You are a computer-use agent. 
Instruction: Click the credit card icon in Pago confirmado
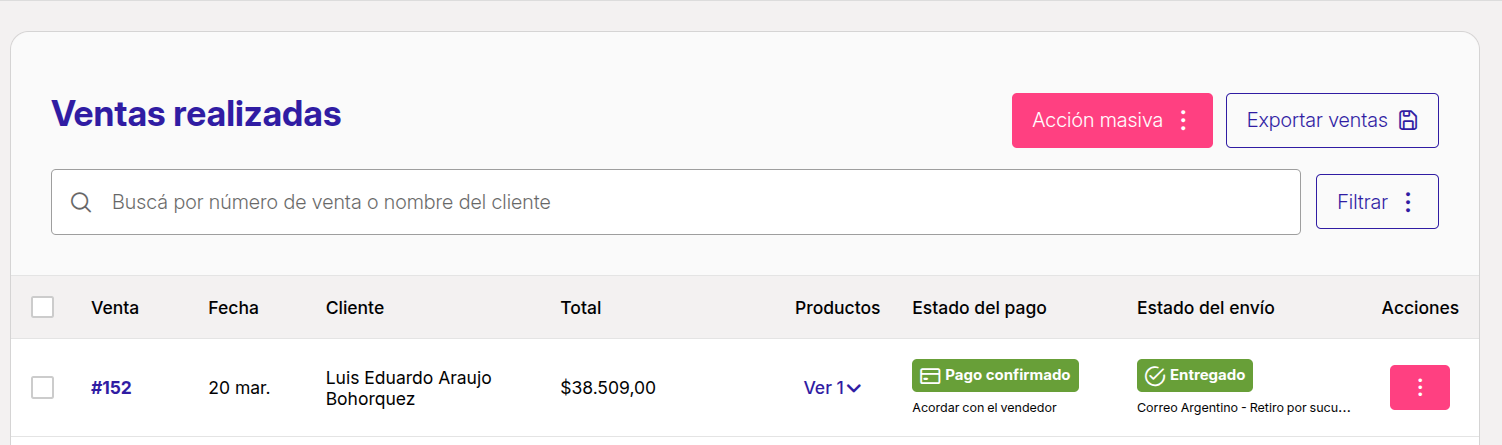[x=930, y=376]
